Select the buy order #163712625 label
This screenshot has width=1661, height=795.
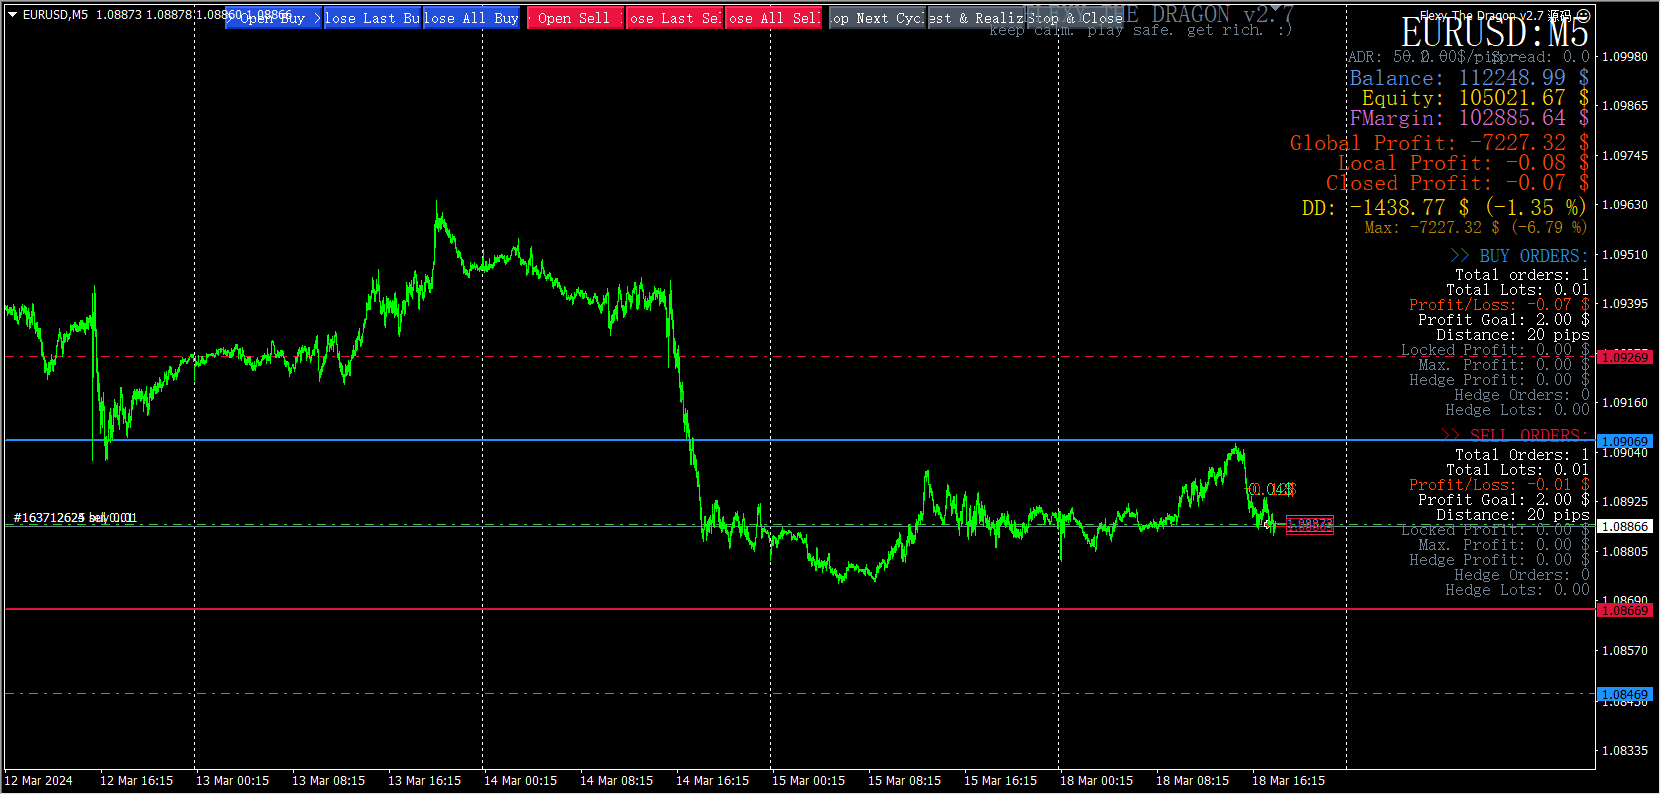point(73,518)
